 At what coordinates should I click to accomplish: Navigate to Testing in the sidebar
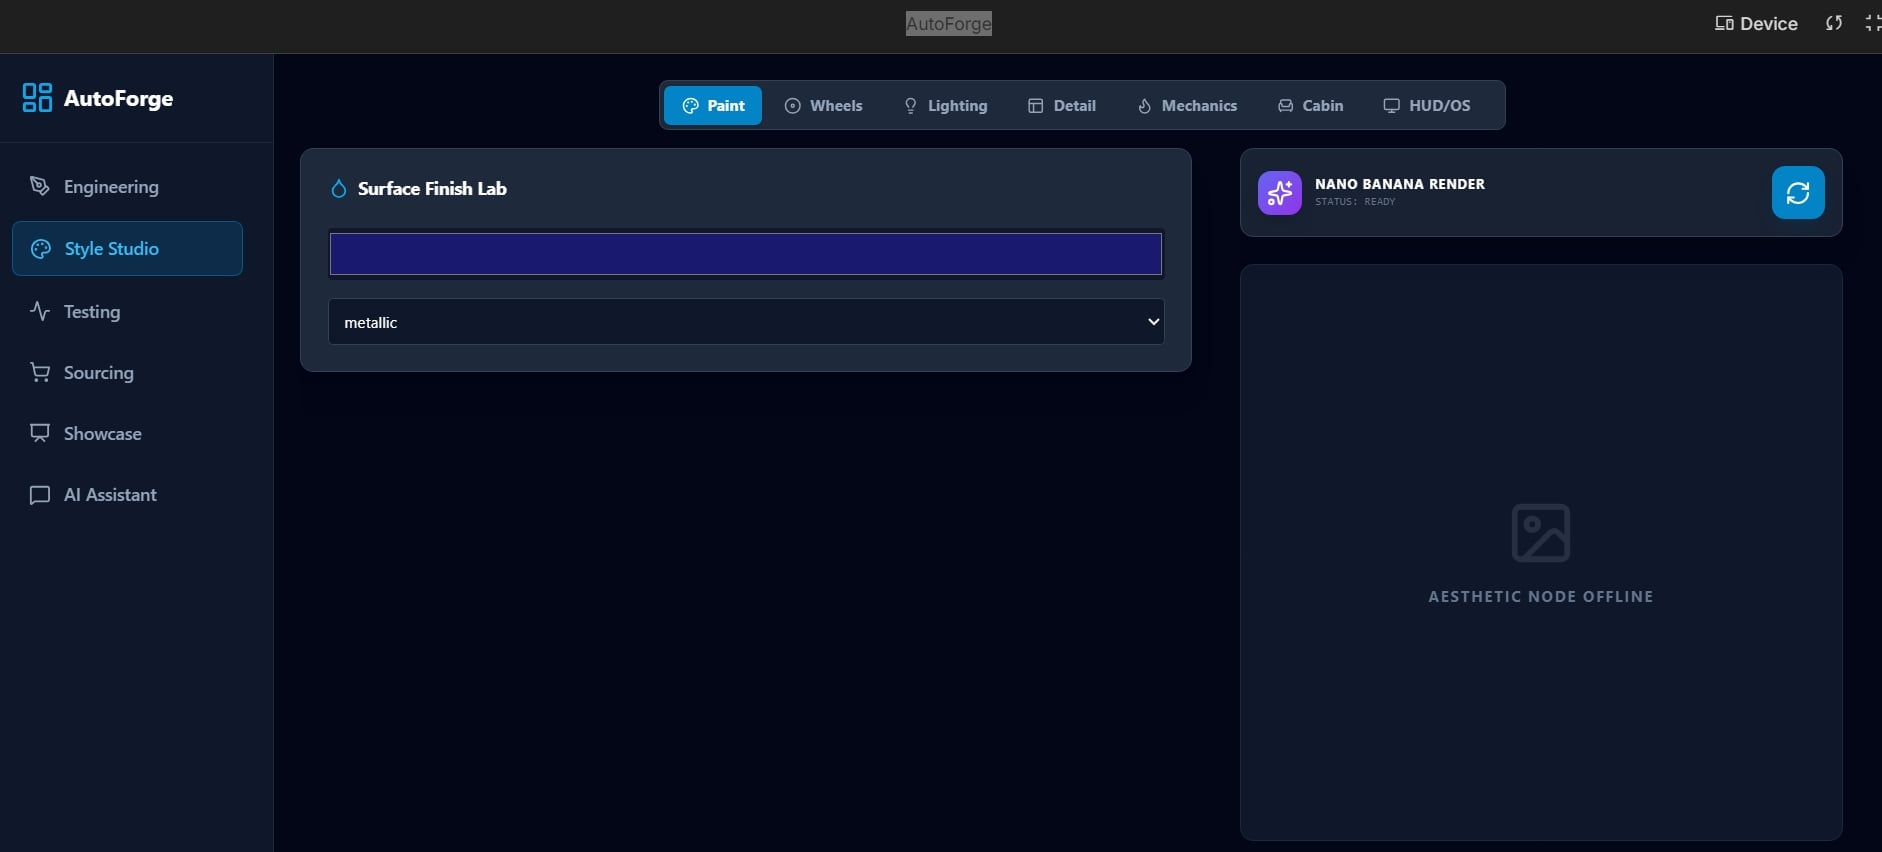click(x=91, y=312)
